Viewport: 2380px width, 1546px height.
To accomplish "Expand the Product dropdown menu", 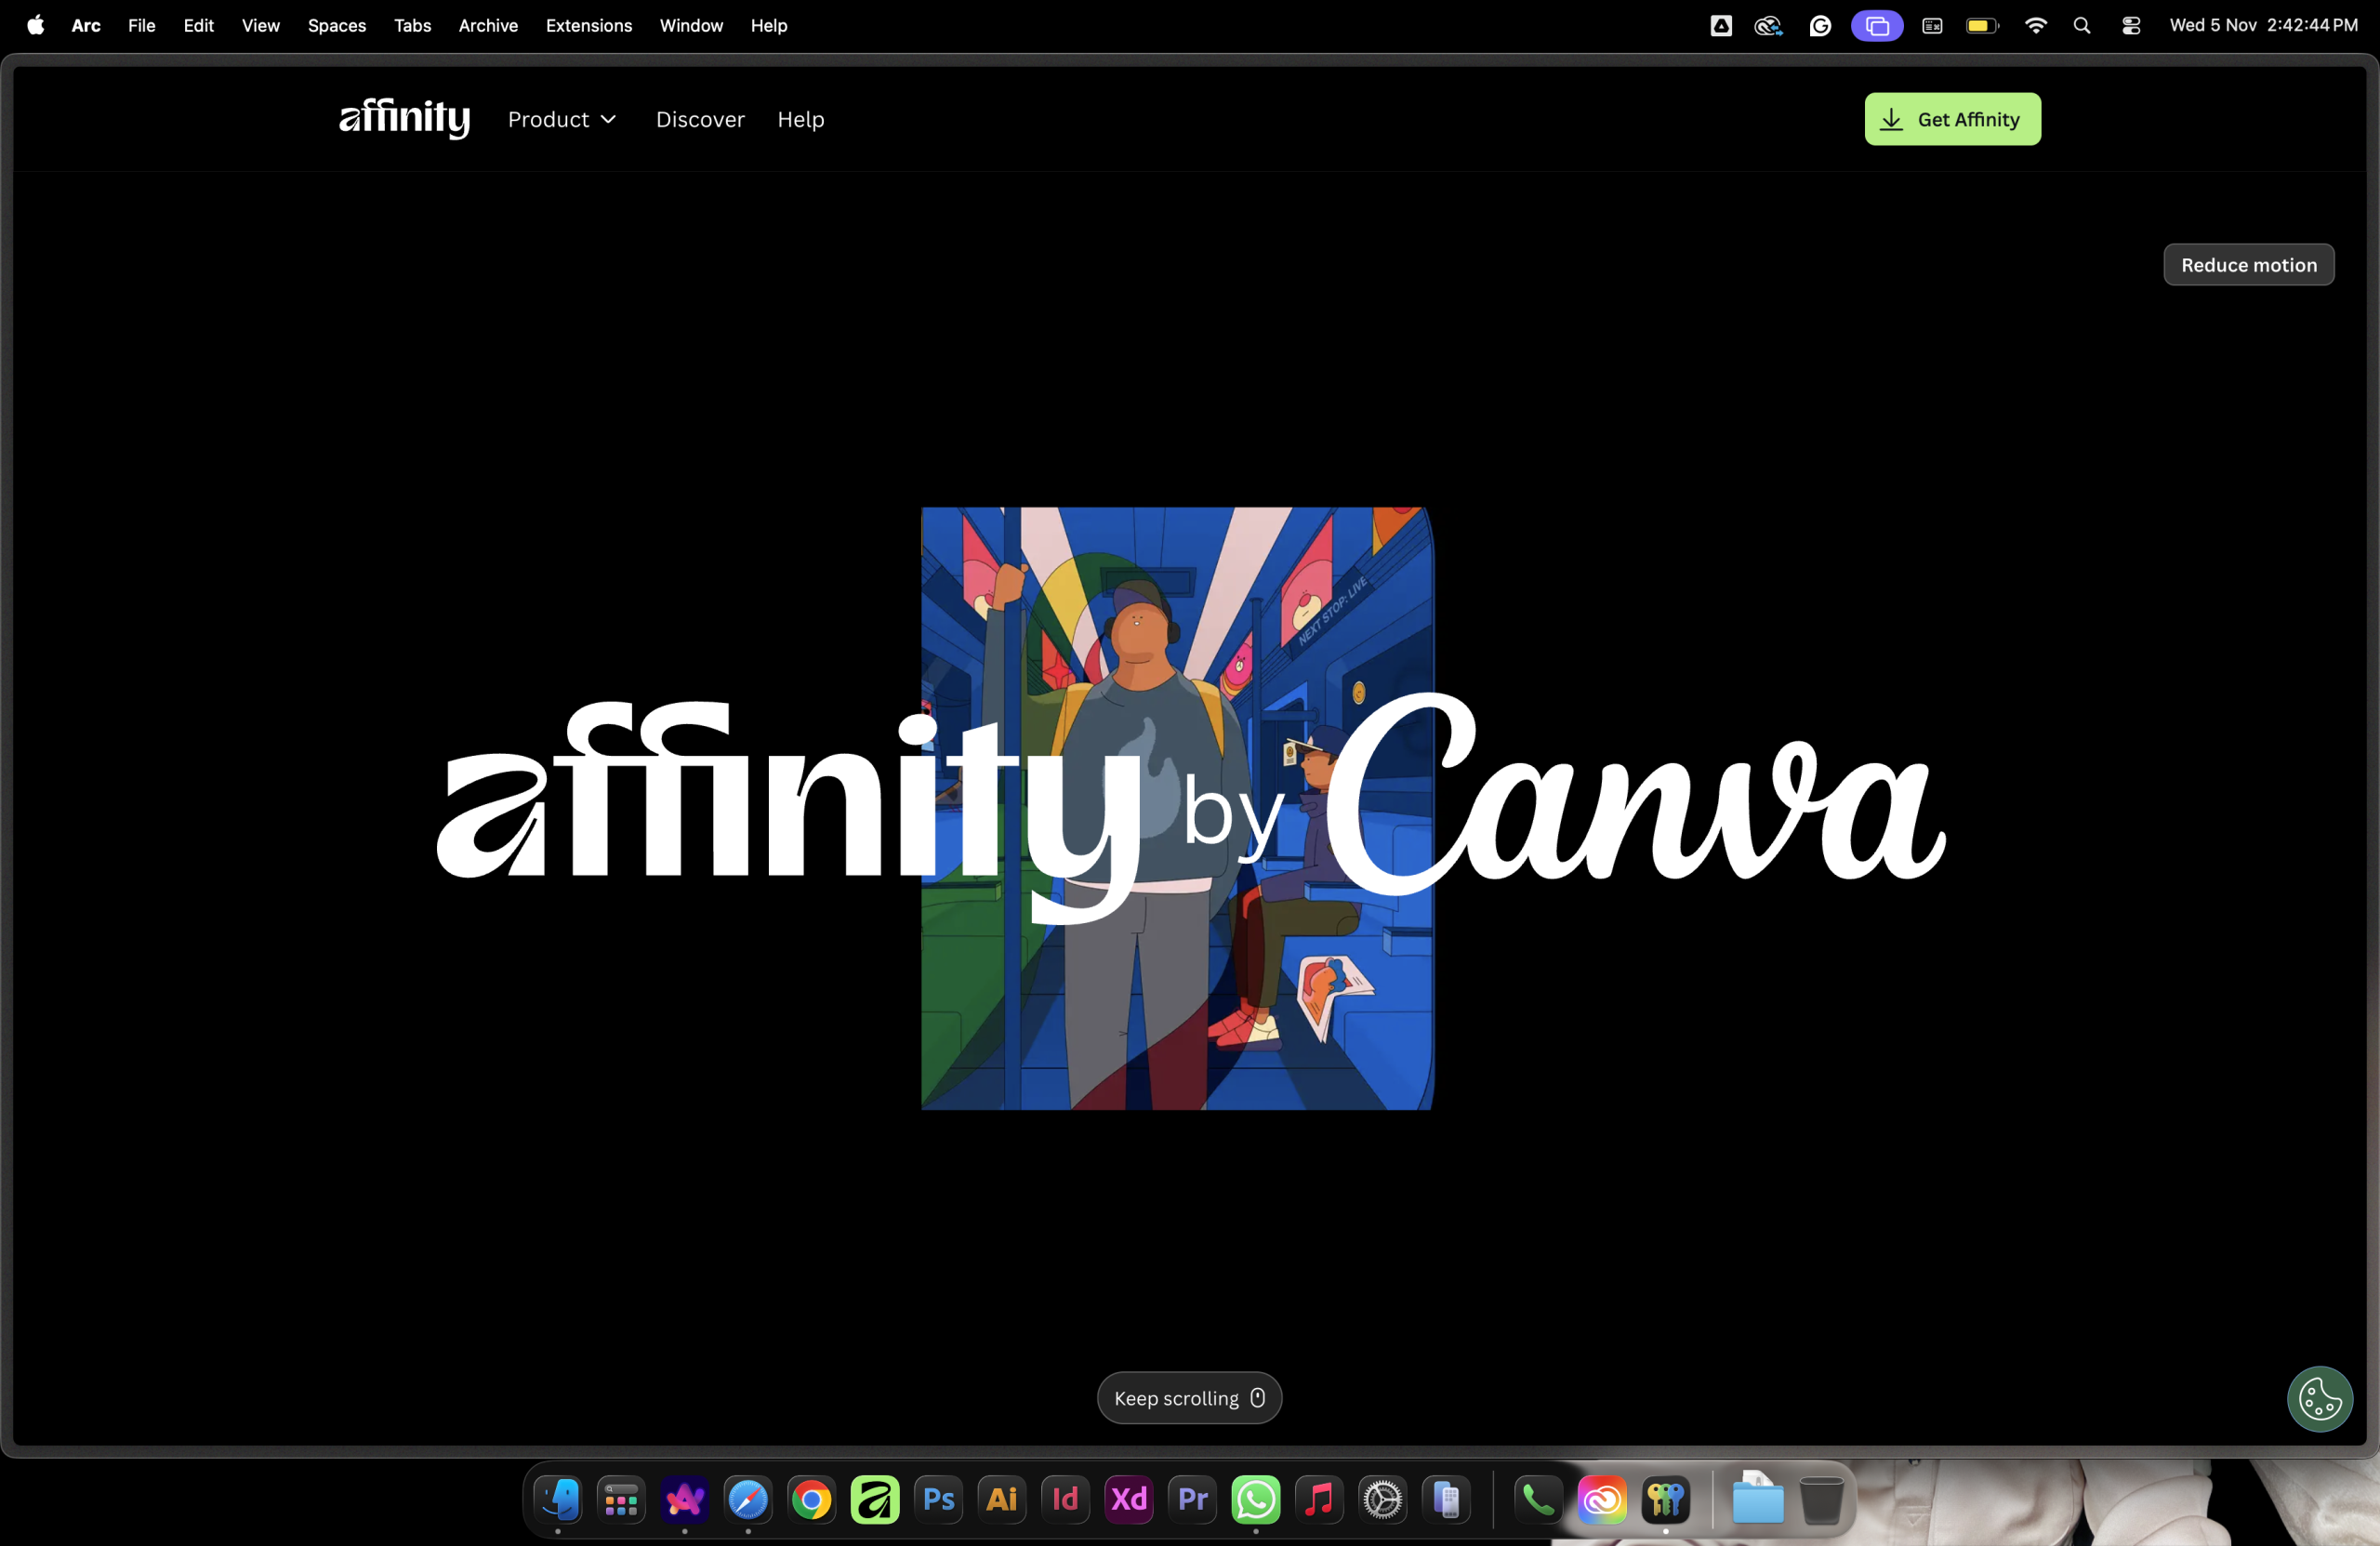I will coord(562,119).
